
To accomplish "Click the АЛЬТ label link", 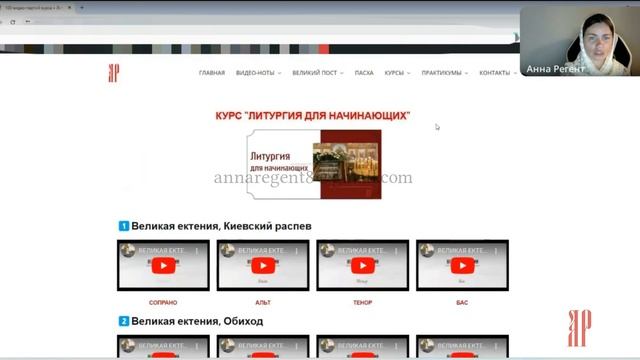I will pos(263,302).
